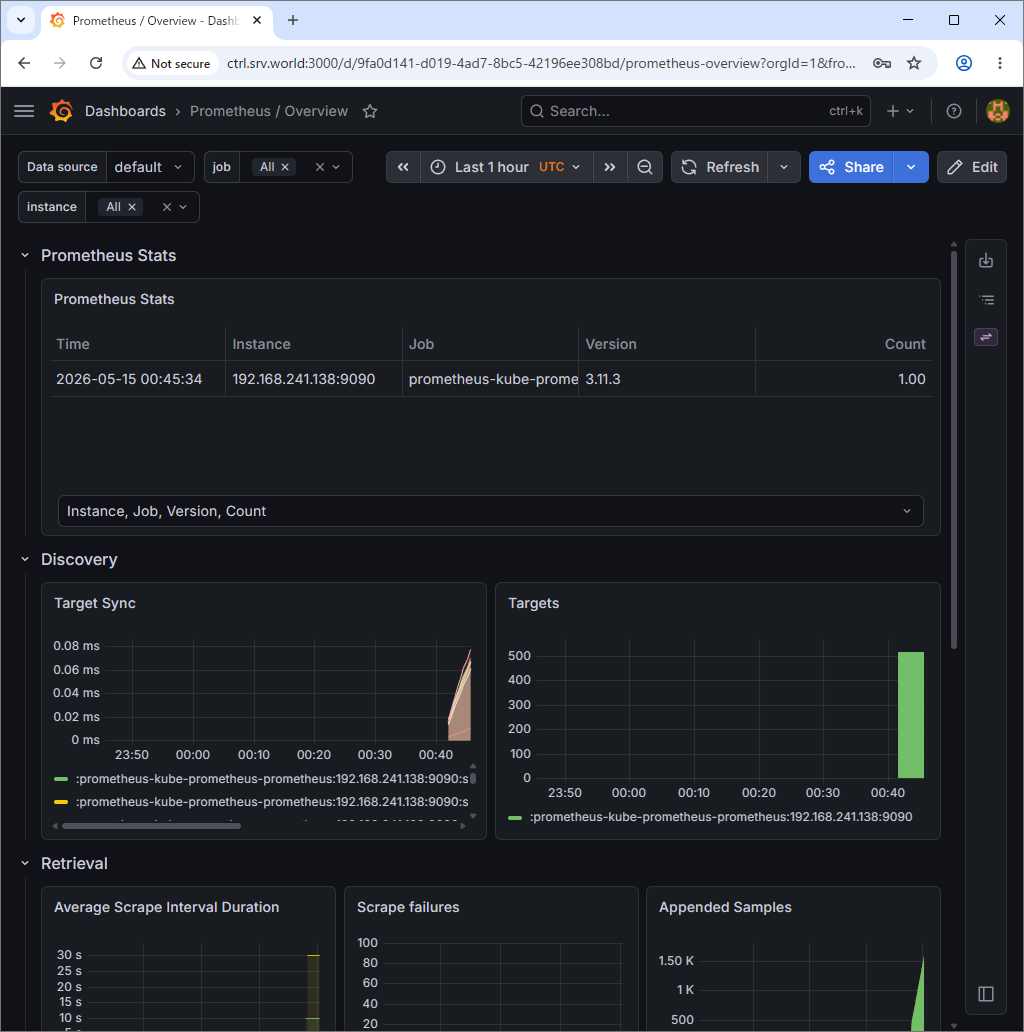Toggle the dock sidebar panel icon
The image size is (1024, 1032).
[986, 994]
